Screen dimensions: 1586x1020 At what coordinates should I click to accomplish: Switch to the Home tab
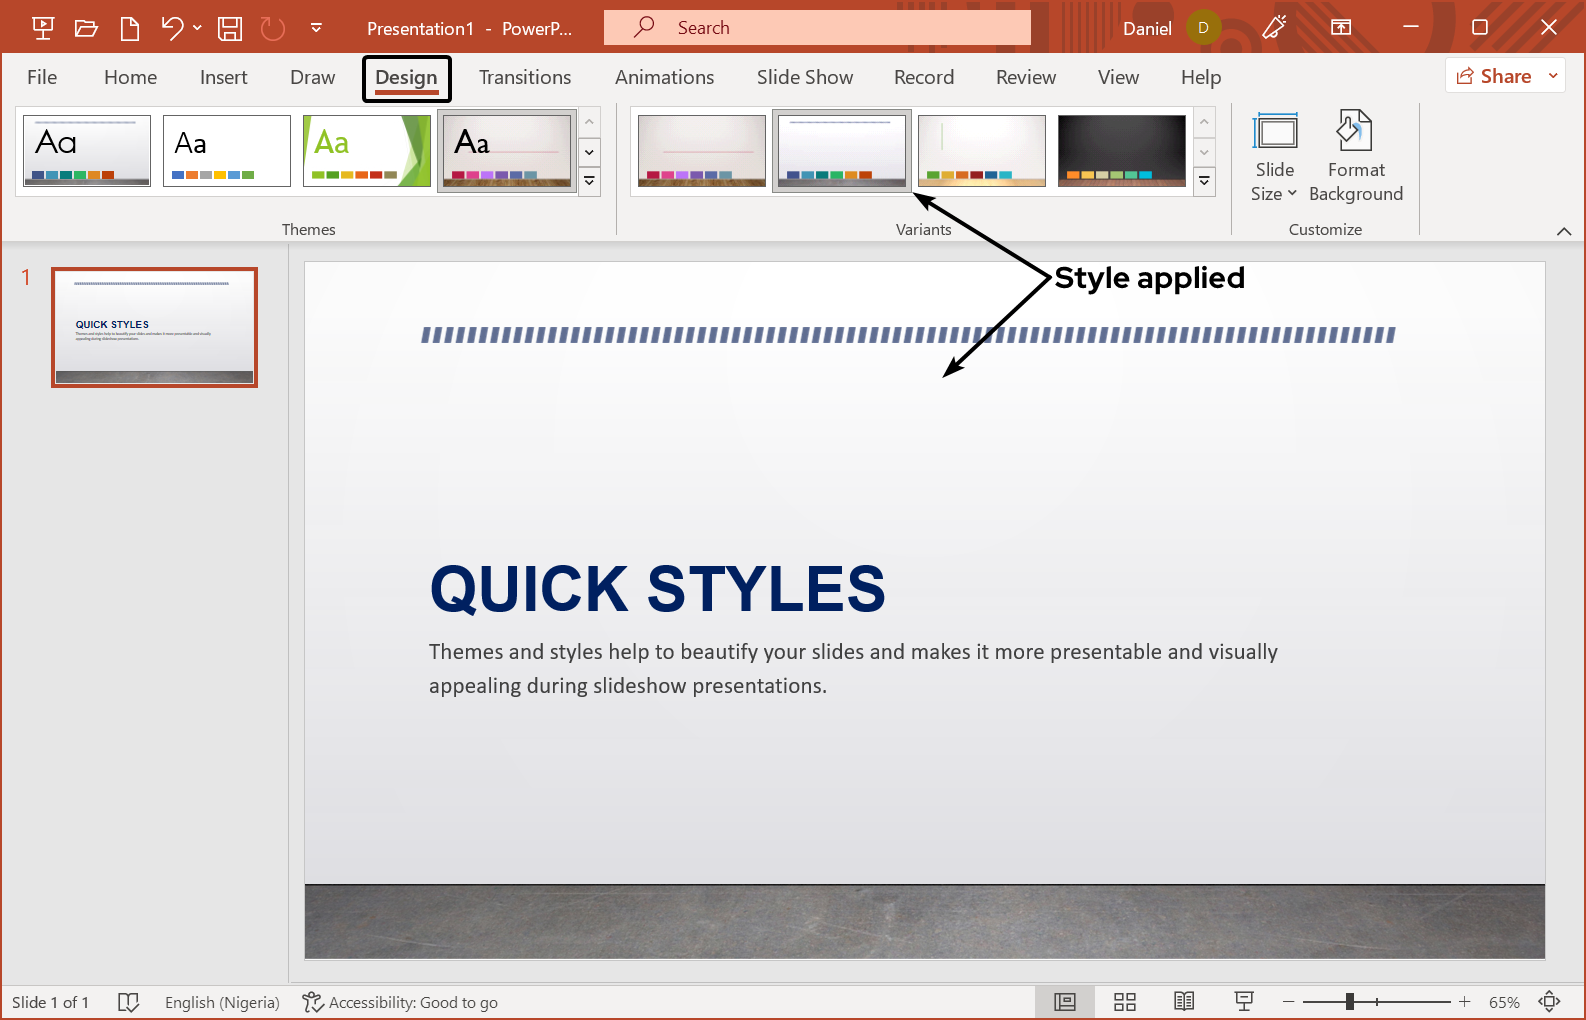coord(130,77)
